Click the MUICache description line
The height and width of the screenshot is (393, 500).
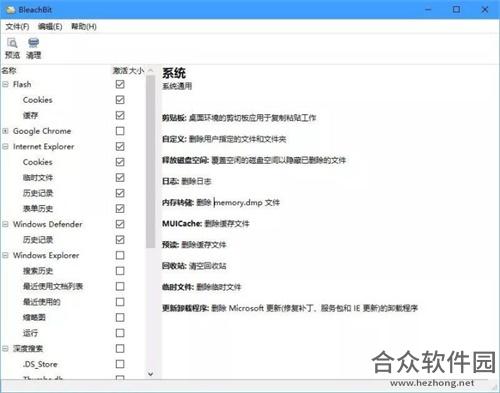point(206,224)
